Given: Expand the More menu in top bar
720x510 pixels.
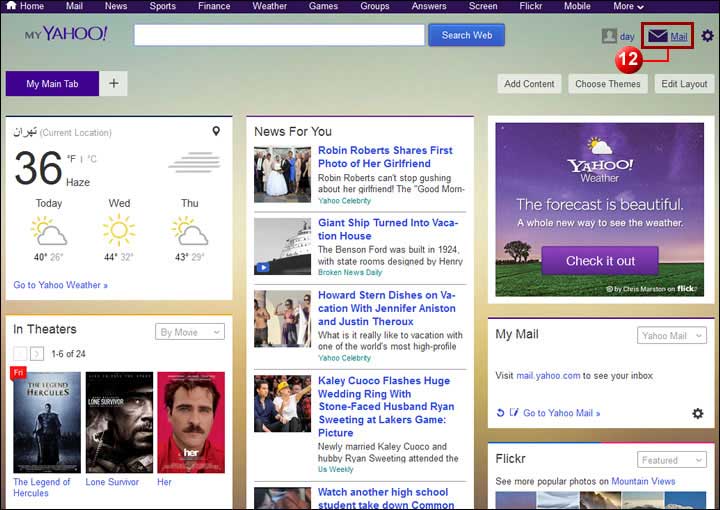Looking at the screenshot, I should tap(629, 6).
